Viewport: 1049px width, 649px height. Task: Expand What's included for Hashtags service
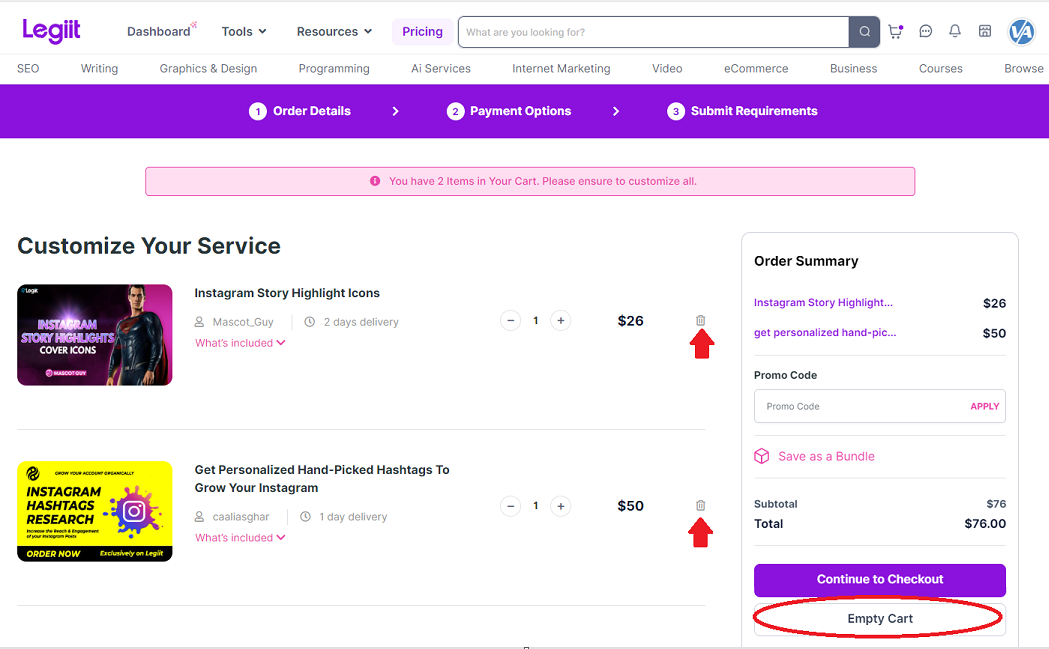[x=240, y=537]
